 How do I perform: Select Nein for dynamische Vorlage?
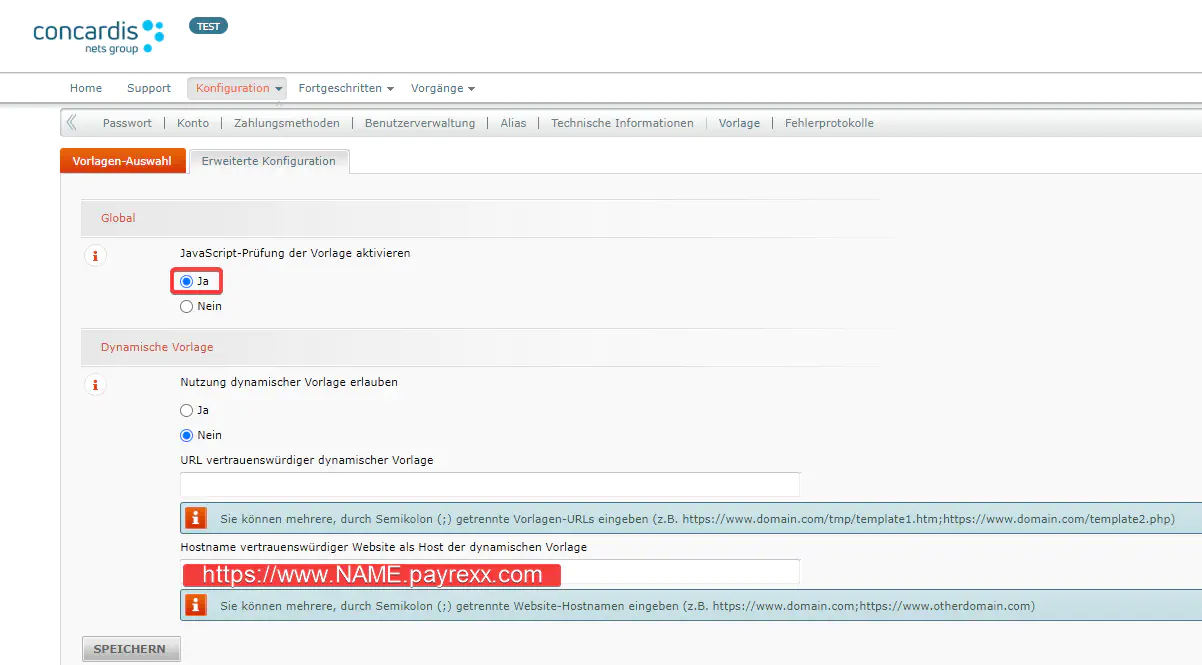[187, 435]
